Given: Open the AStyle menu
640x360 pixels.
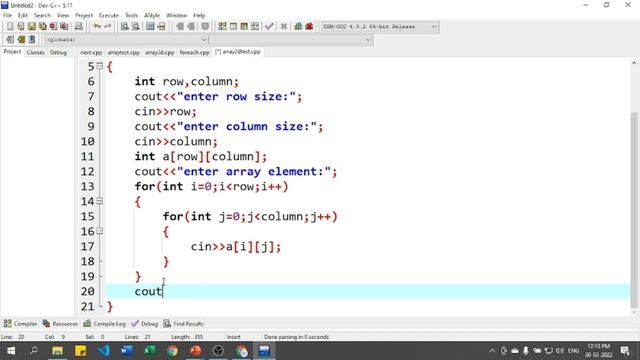Looking at the screenshot, I should point(152,15).
